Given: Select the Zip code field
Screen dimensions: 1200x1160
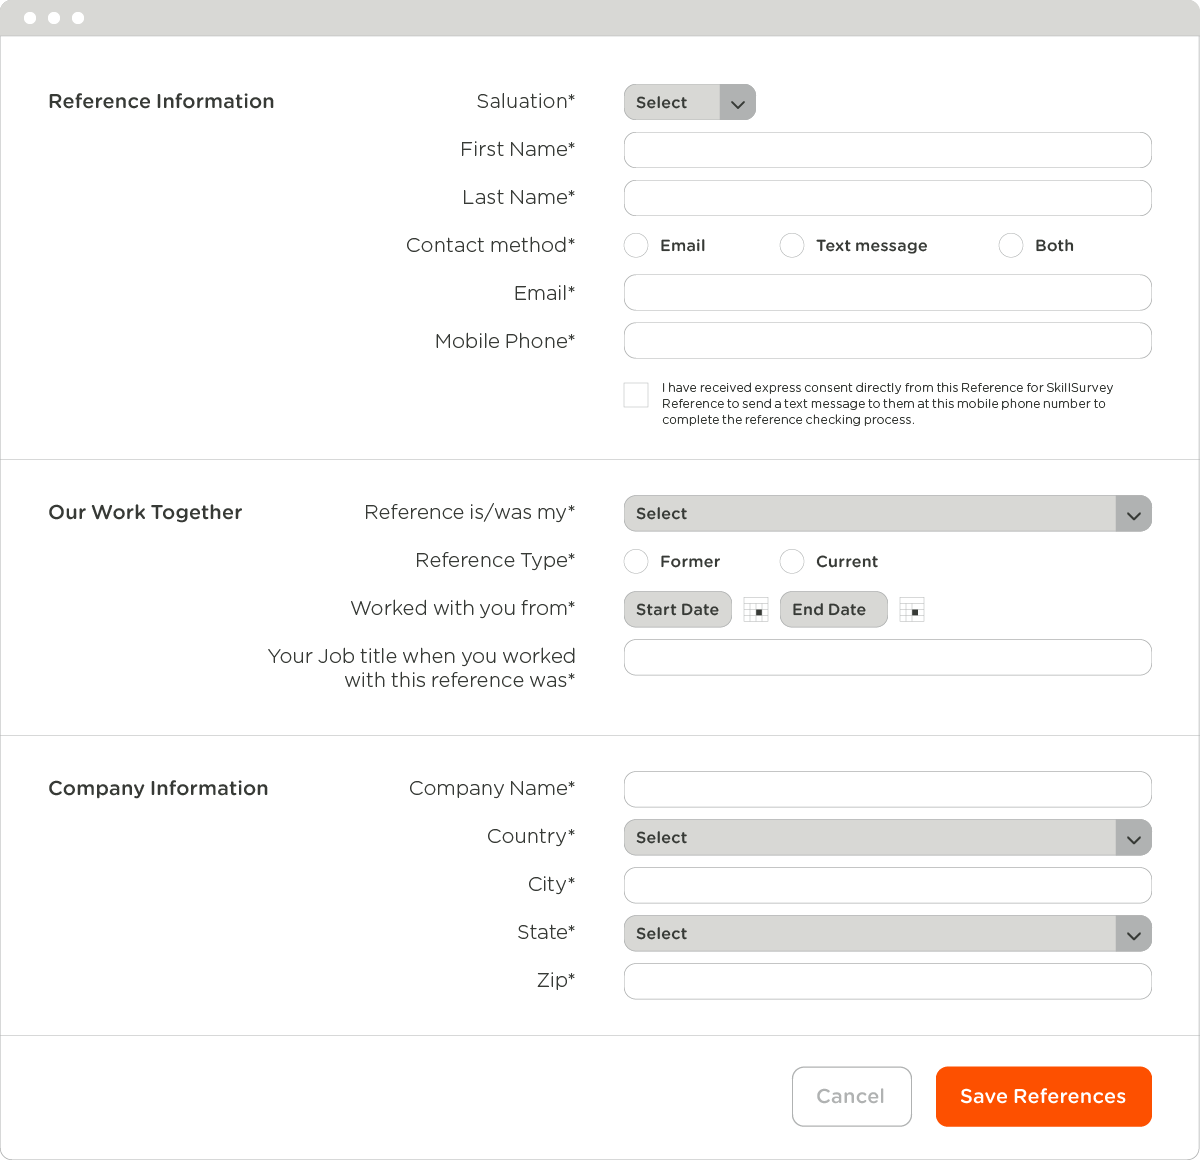Looking at the screenshot, I should click(887, 981).
